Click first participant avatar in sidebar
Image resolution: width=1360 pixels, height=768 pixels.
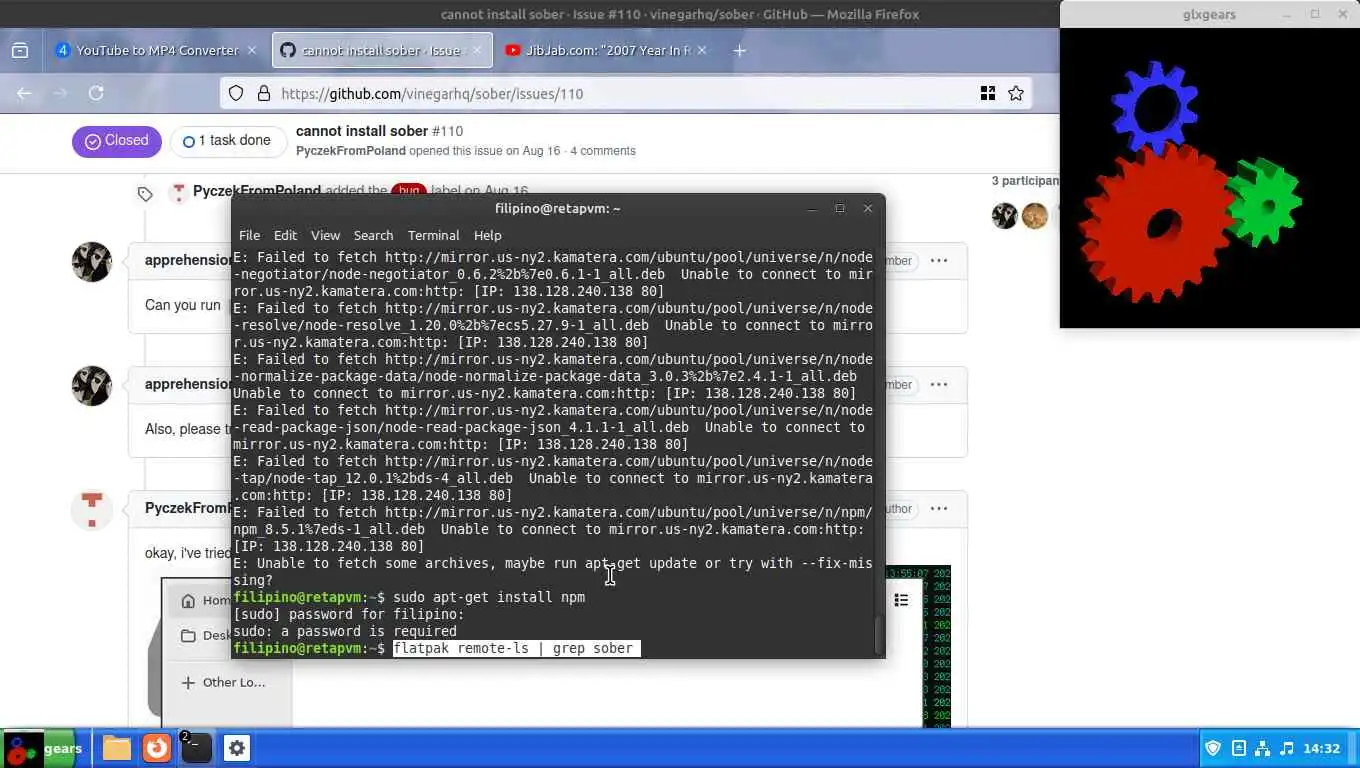(x=1004, y=215)
